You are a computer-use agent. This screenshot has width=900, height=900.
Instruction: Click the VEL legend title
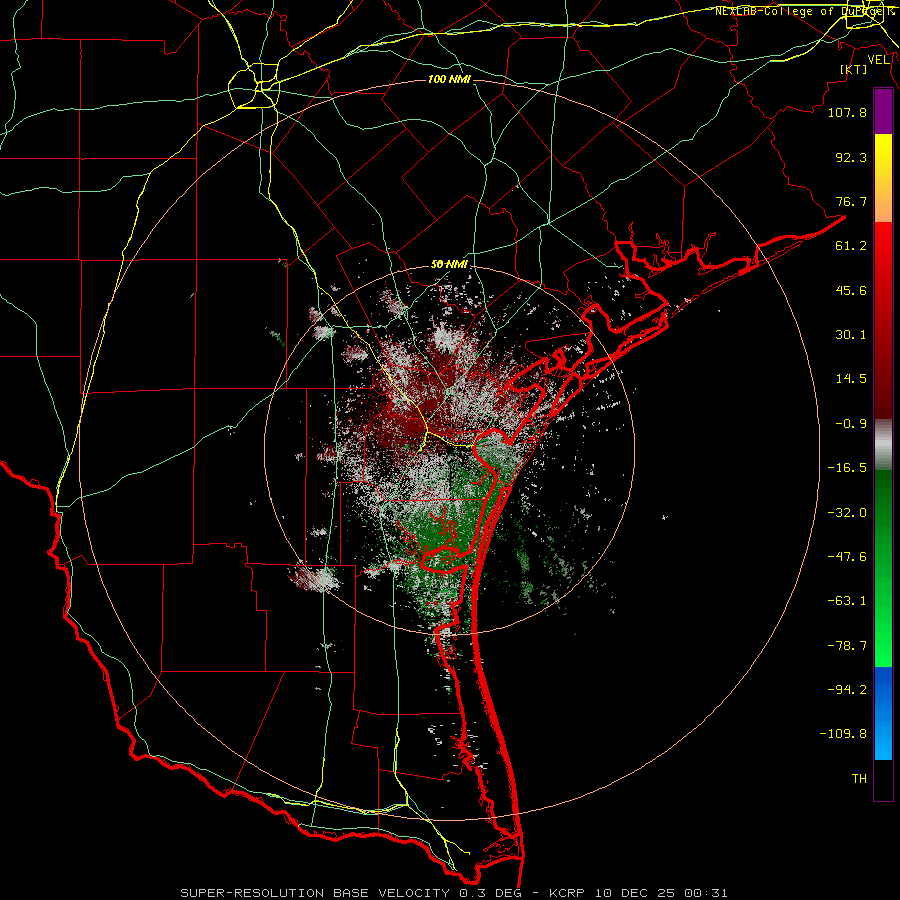[878, 60]
